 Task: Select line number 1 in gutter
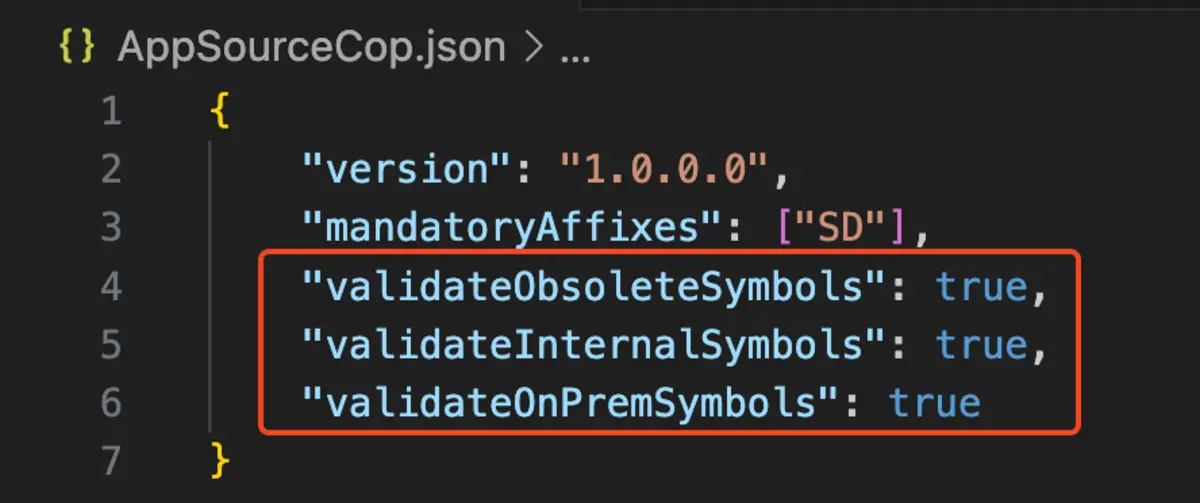pos(113,111)
